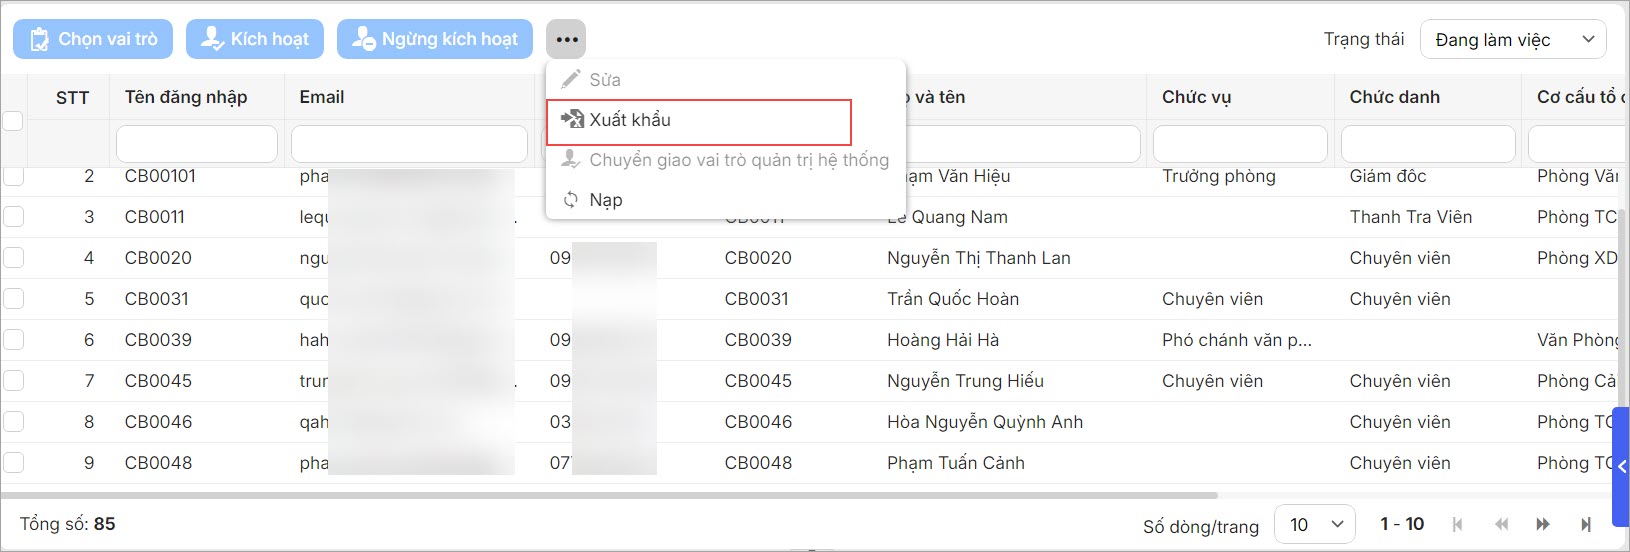The width and height of the screenshot is (1630, 552).
Task: Click the Kích hoạt button
Action: 255,39
